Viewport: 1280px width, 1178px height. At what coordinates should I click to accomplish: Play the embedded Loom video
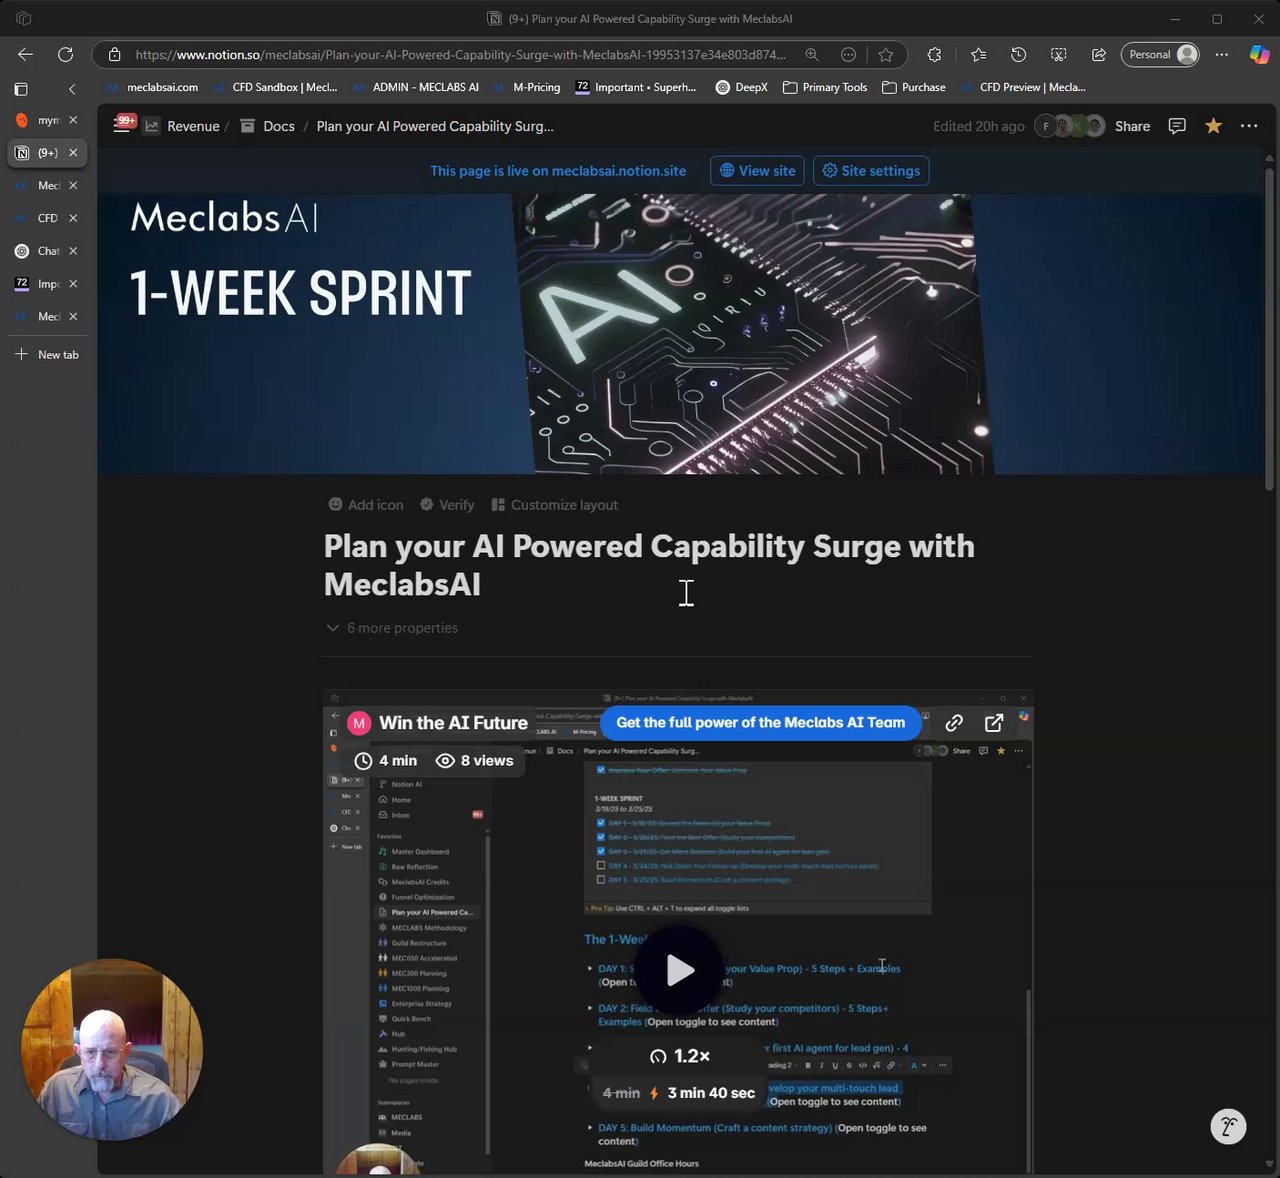tap(680, 970)
